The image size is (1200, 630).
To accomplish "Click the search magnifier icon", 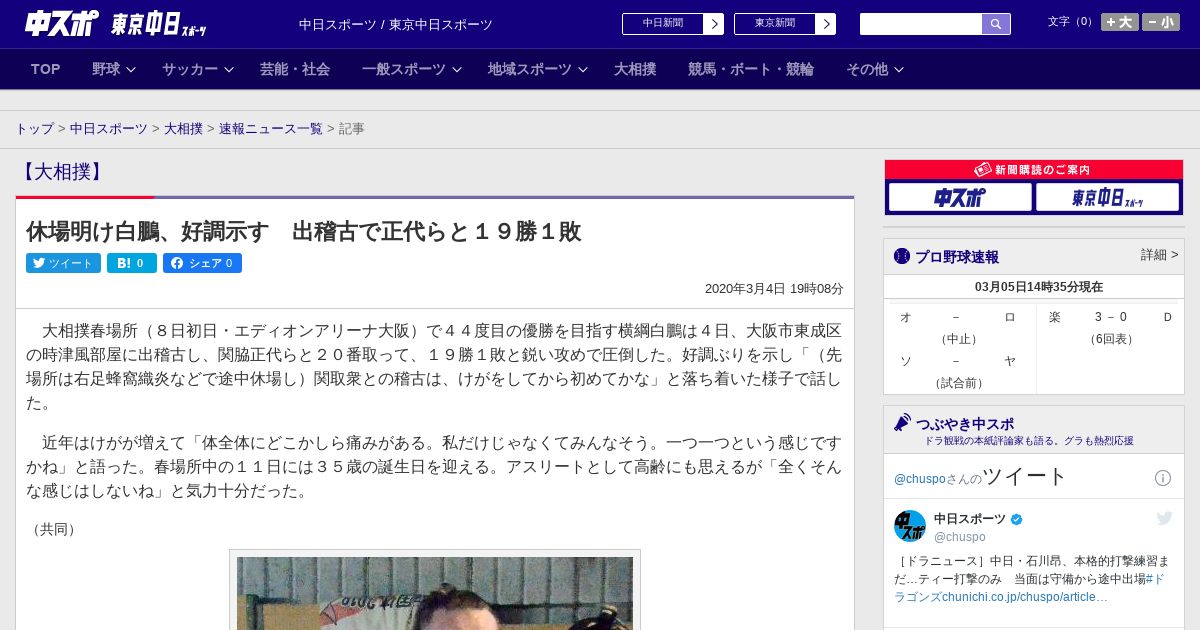I will point(996,24).
